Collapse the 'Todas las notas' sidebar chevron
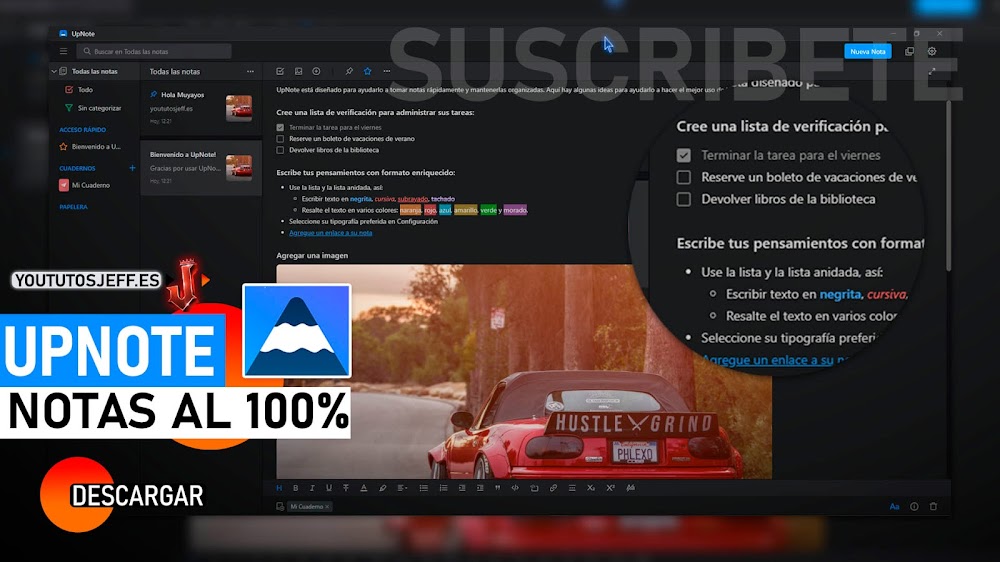The height and width of the screenshot is (562, 1000). [54, 71]
